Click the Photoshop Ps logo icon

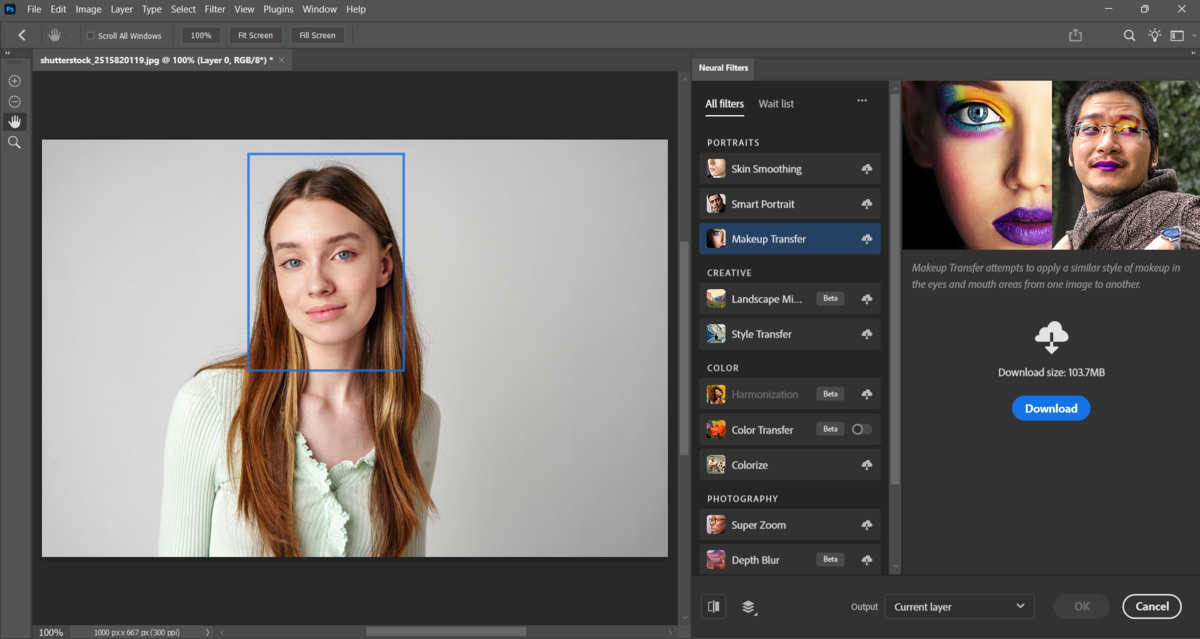click(x=9, y=9)
